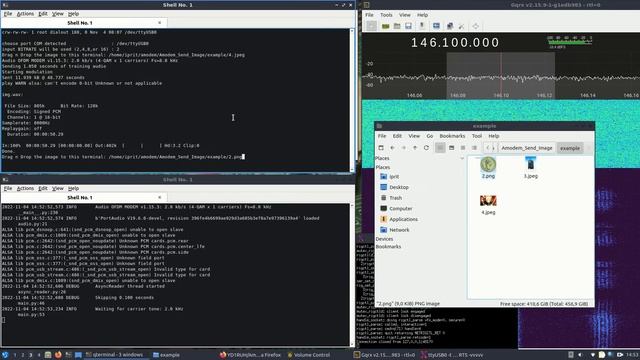Open file manager Go menu

[x=430, y=136]
